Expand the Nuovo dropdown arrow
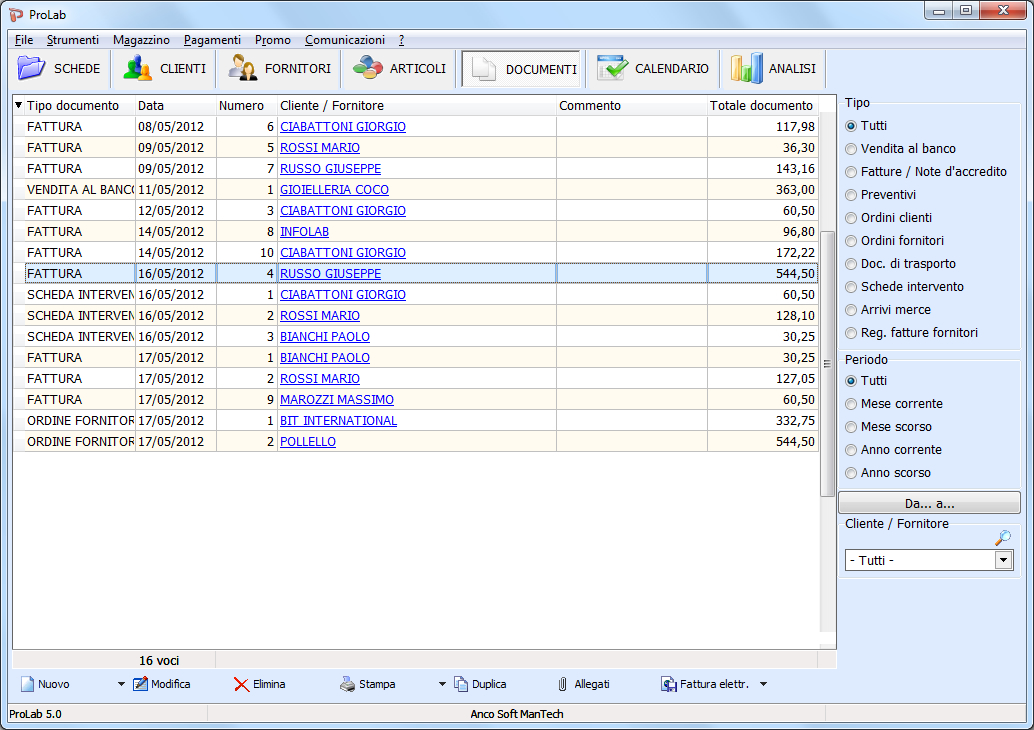The image size is (1034, 730). pyautogui.click(x=121, y=684)
